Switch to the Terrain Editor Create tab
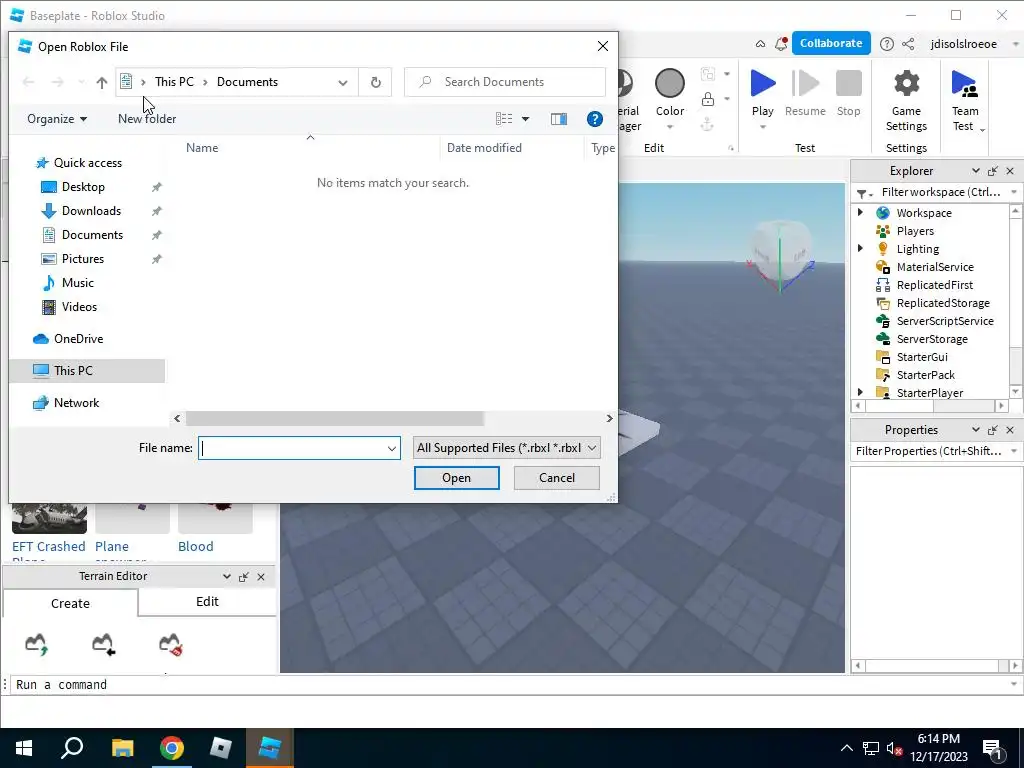 pos(71,603)
